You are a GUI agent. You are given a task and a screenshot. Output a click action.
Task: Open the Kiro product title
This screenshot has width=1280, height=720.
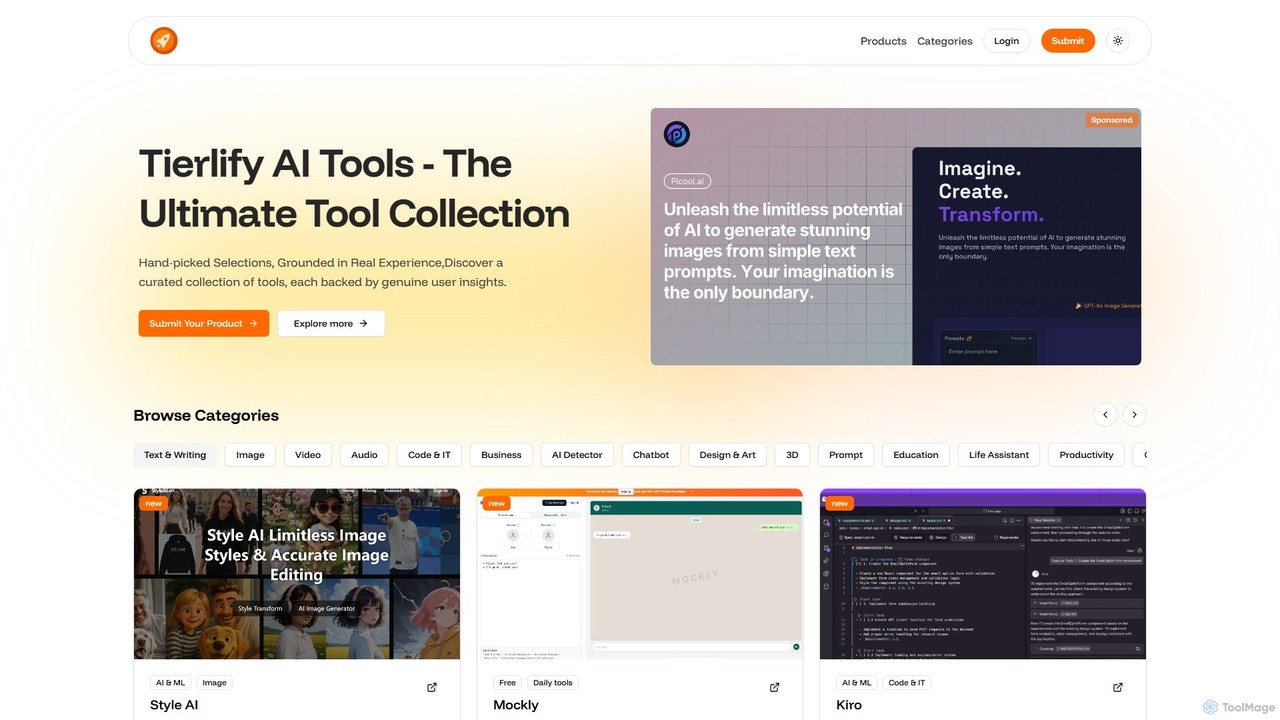pos(849,705)
